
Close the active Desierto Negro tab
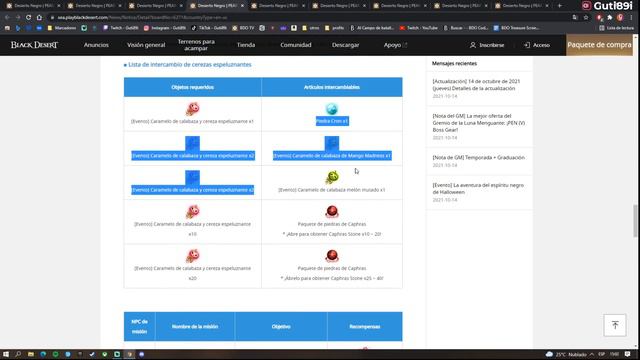pyautogui.click(x=242, y=6)
